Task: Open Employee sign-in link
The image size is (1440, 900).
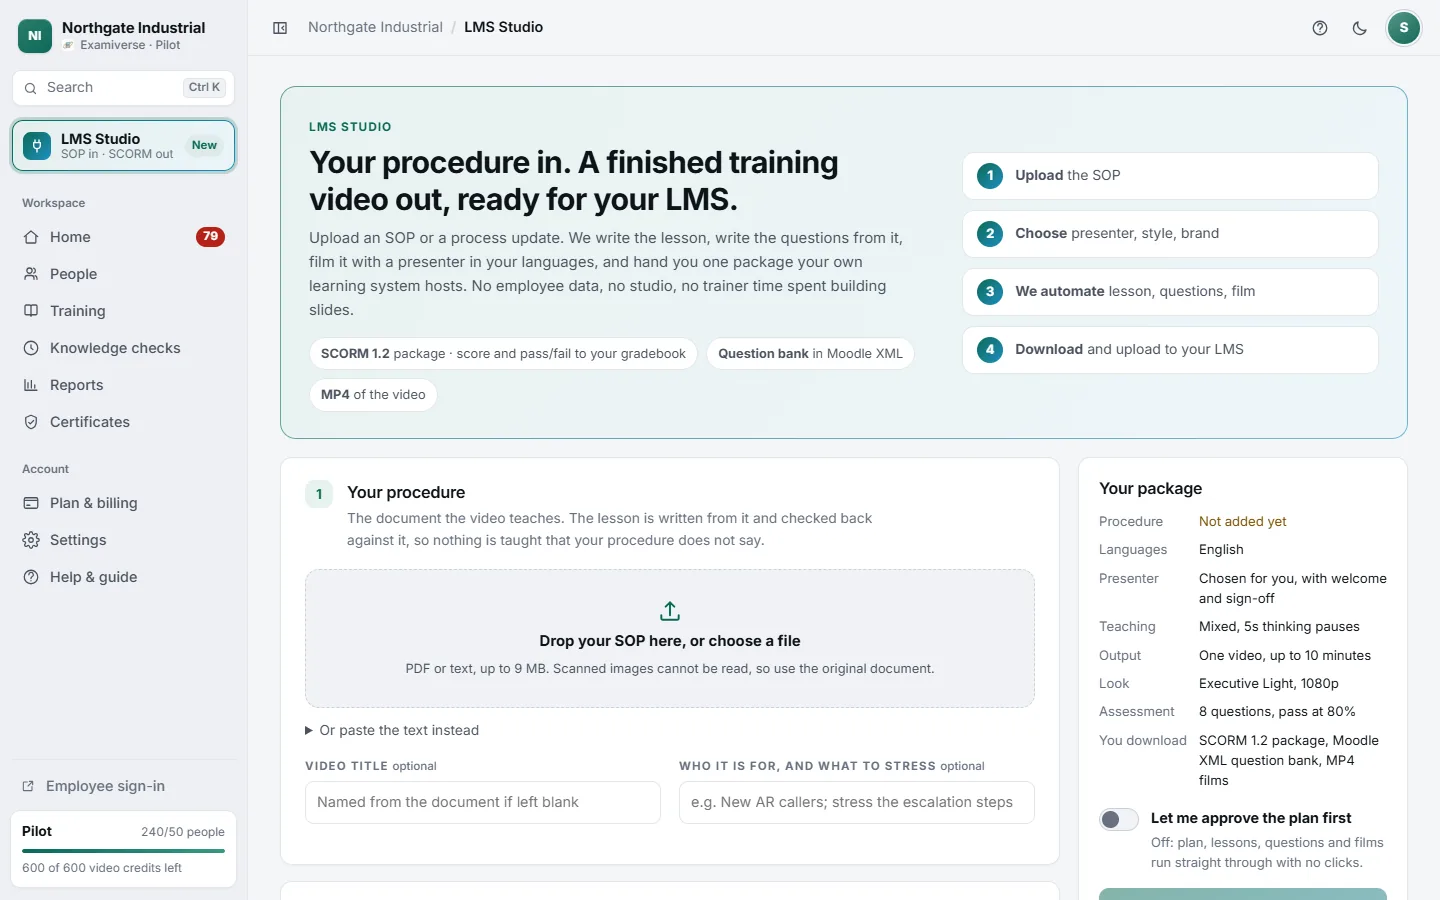Action: (124, 786)
